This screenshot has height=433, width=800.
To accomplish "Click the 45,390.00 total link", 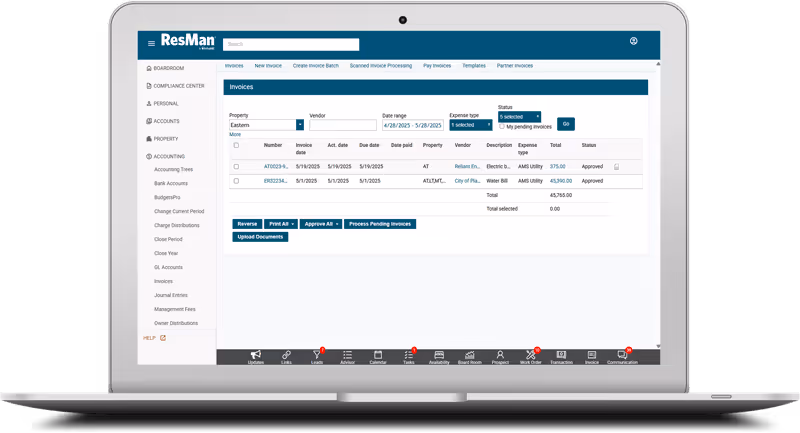I will (561, 181).
